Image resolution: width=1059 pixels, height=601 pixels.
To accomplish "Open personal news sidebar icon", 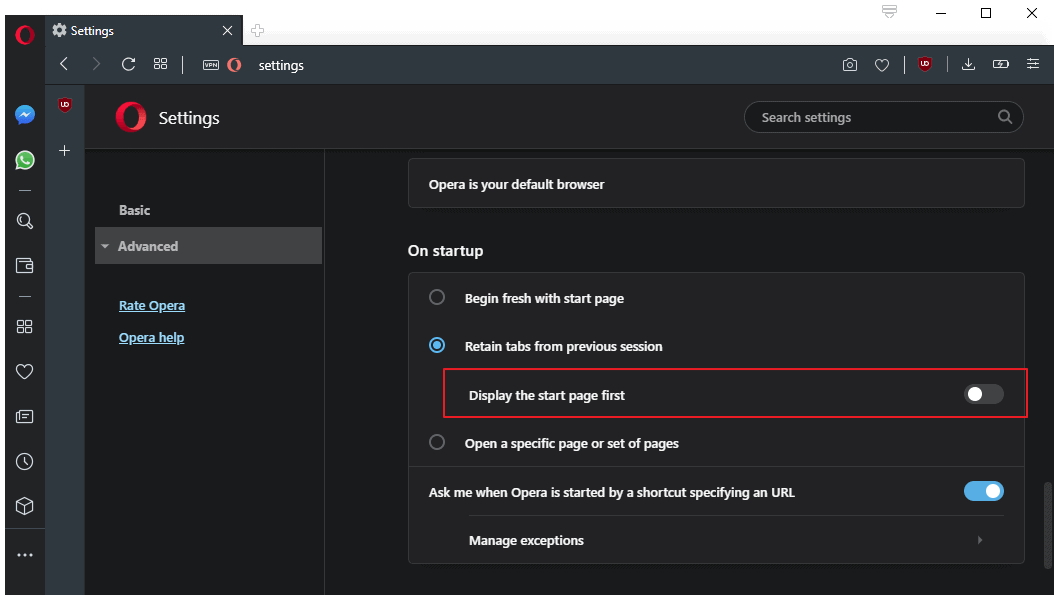I will pos(25,417).
